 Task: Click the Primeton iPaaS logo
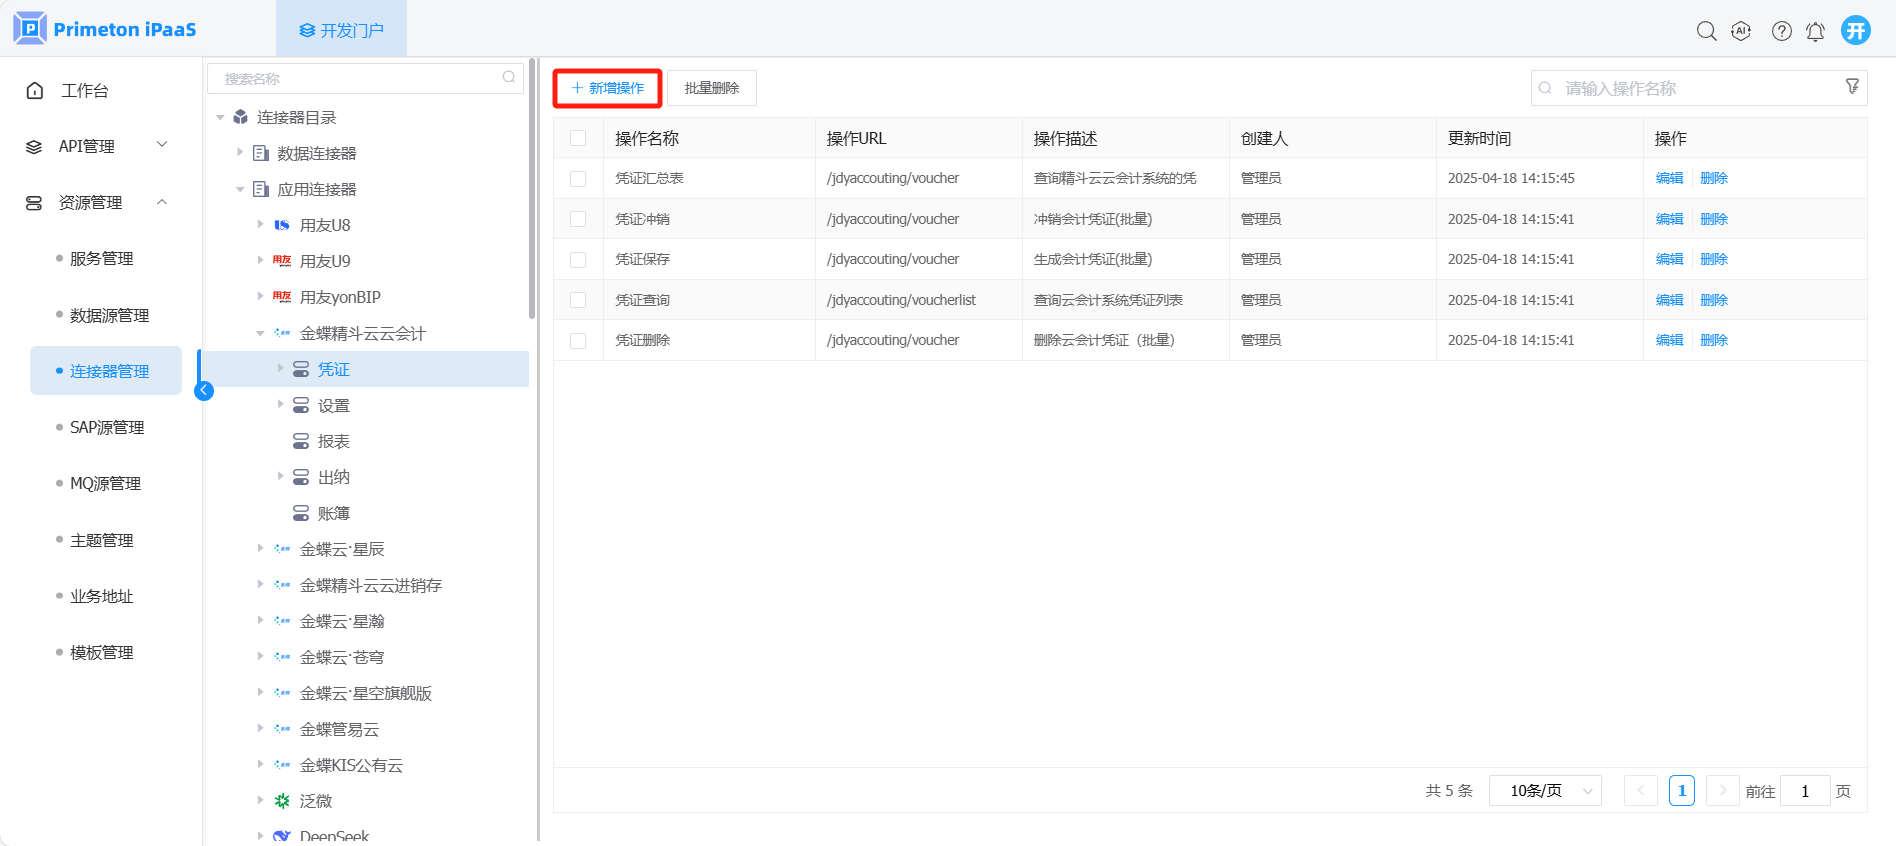pyautogui.click(x=105, y=29)
